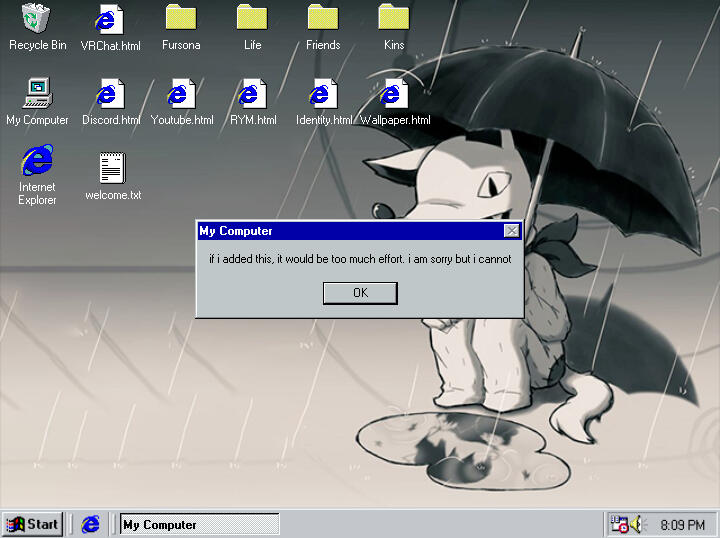
Task: Open the Start menu
Action: click(x=33, y=524)
